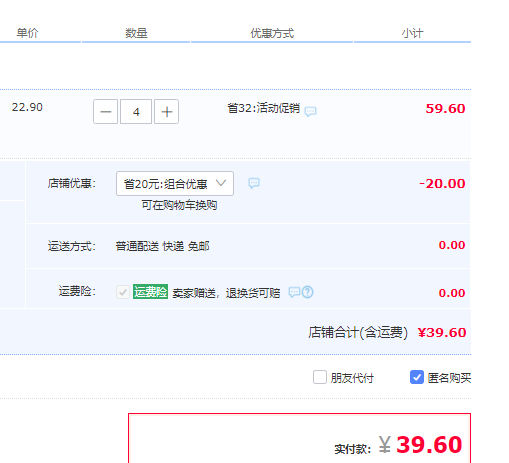Uncheck the 匿名购买 checkbox
Image resolution: width=509 pixels, height=463 pixels.
[417, 377]
